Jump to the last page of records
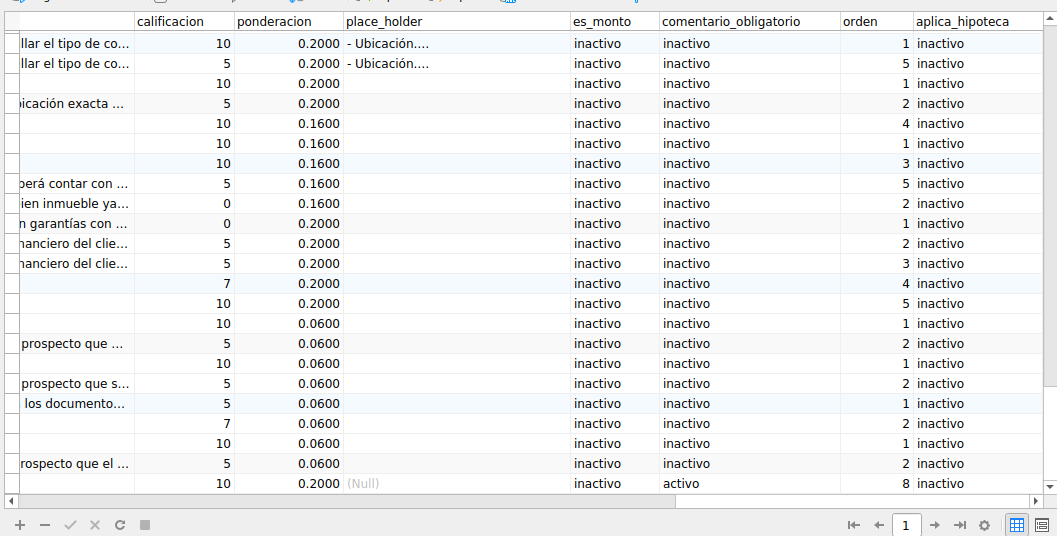This screenshot has width=1057, height=536. click(x=960, y=525)
